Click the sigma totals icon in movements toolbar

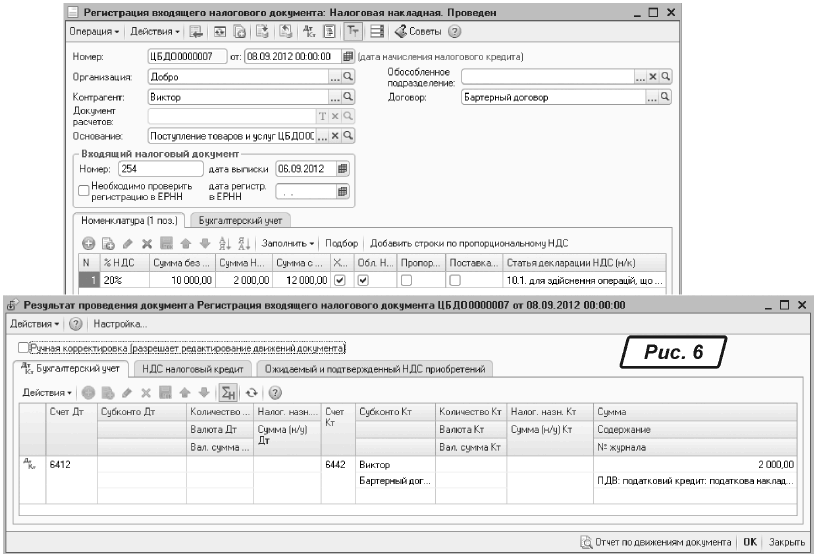225,391
